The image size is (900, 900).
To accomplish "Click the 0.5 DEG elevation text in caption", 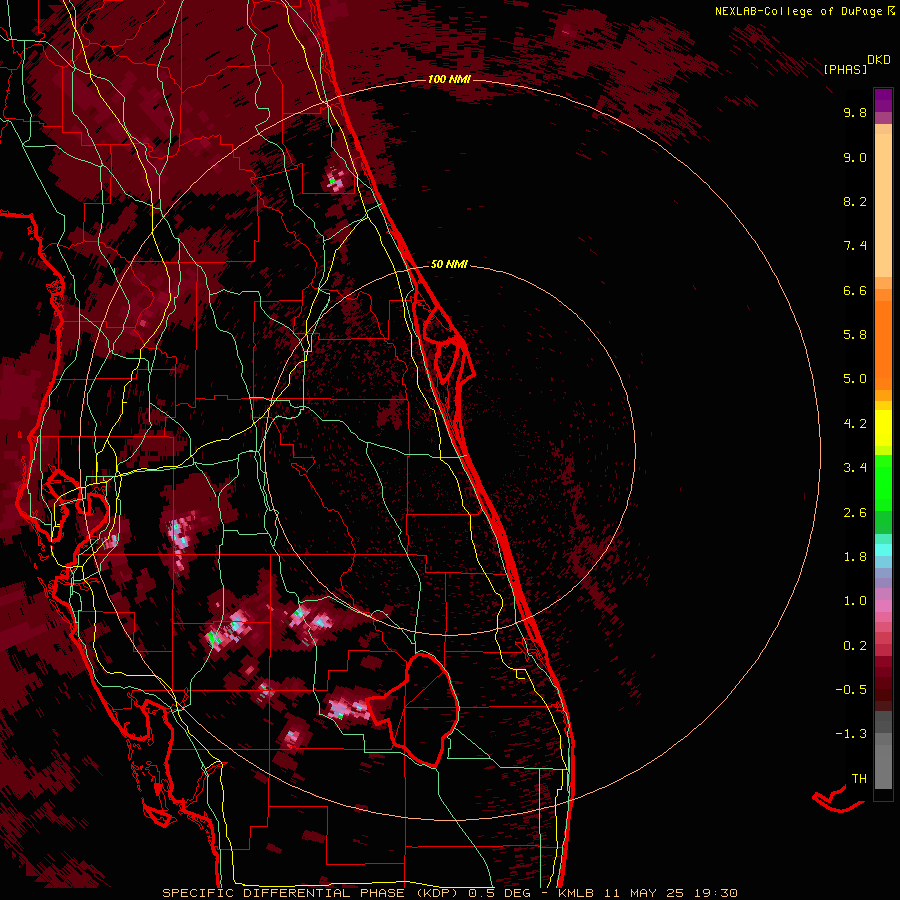I will coord(501,893).
